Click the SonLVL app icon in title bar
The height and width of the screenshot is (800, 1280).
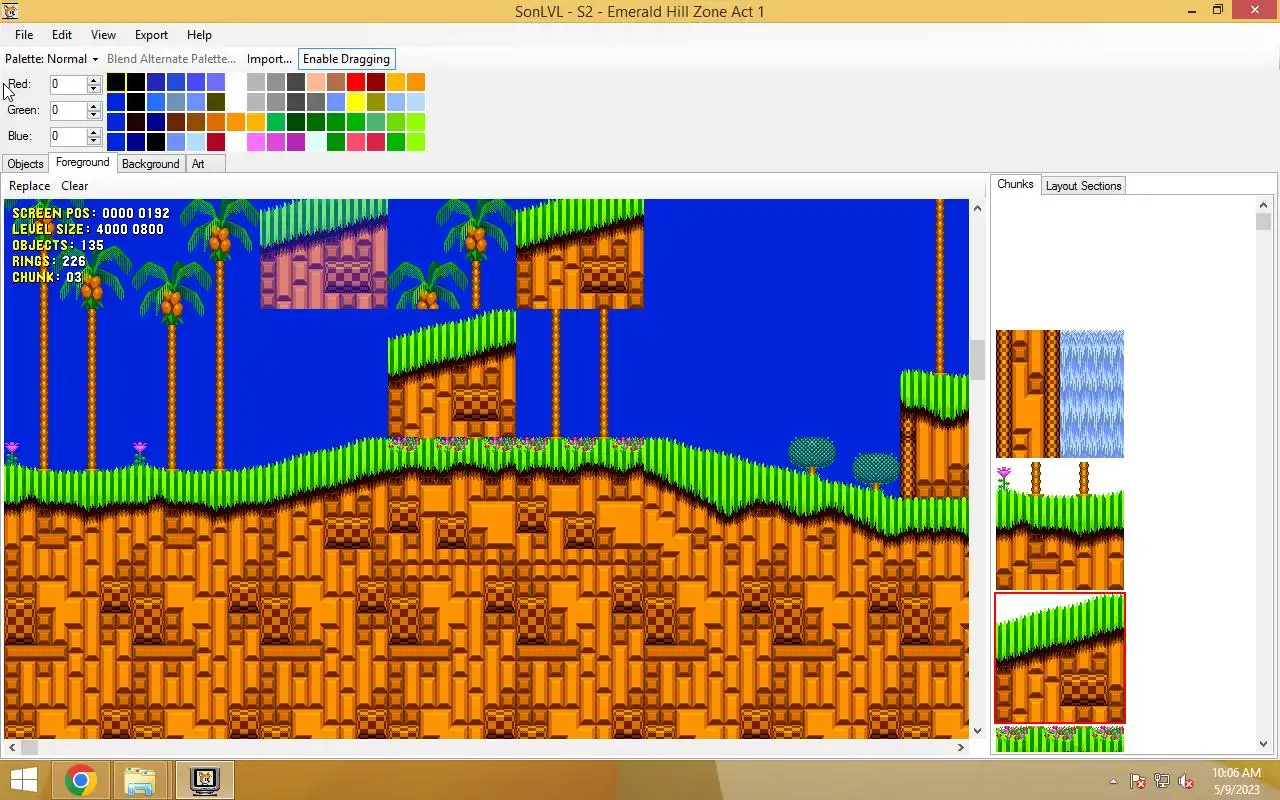click(x=10, y=11)
